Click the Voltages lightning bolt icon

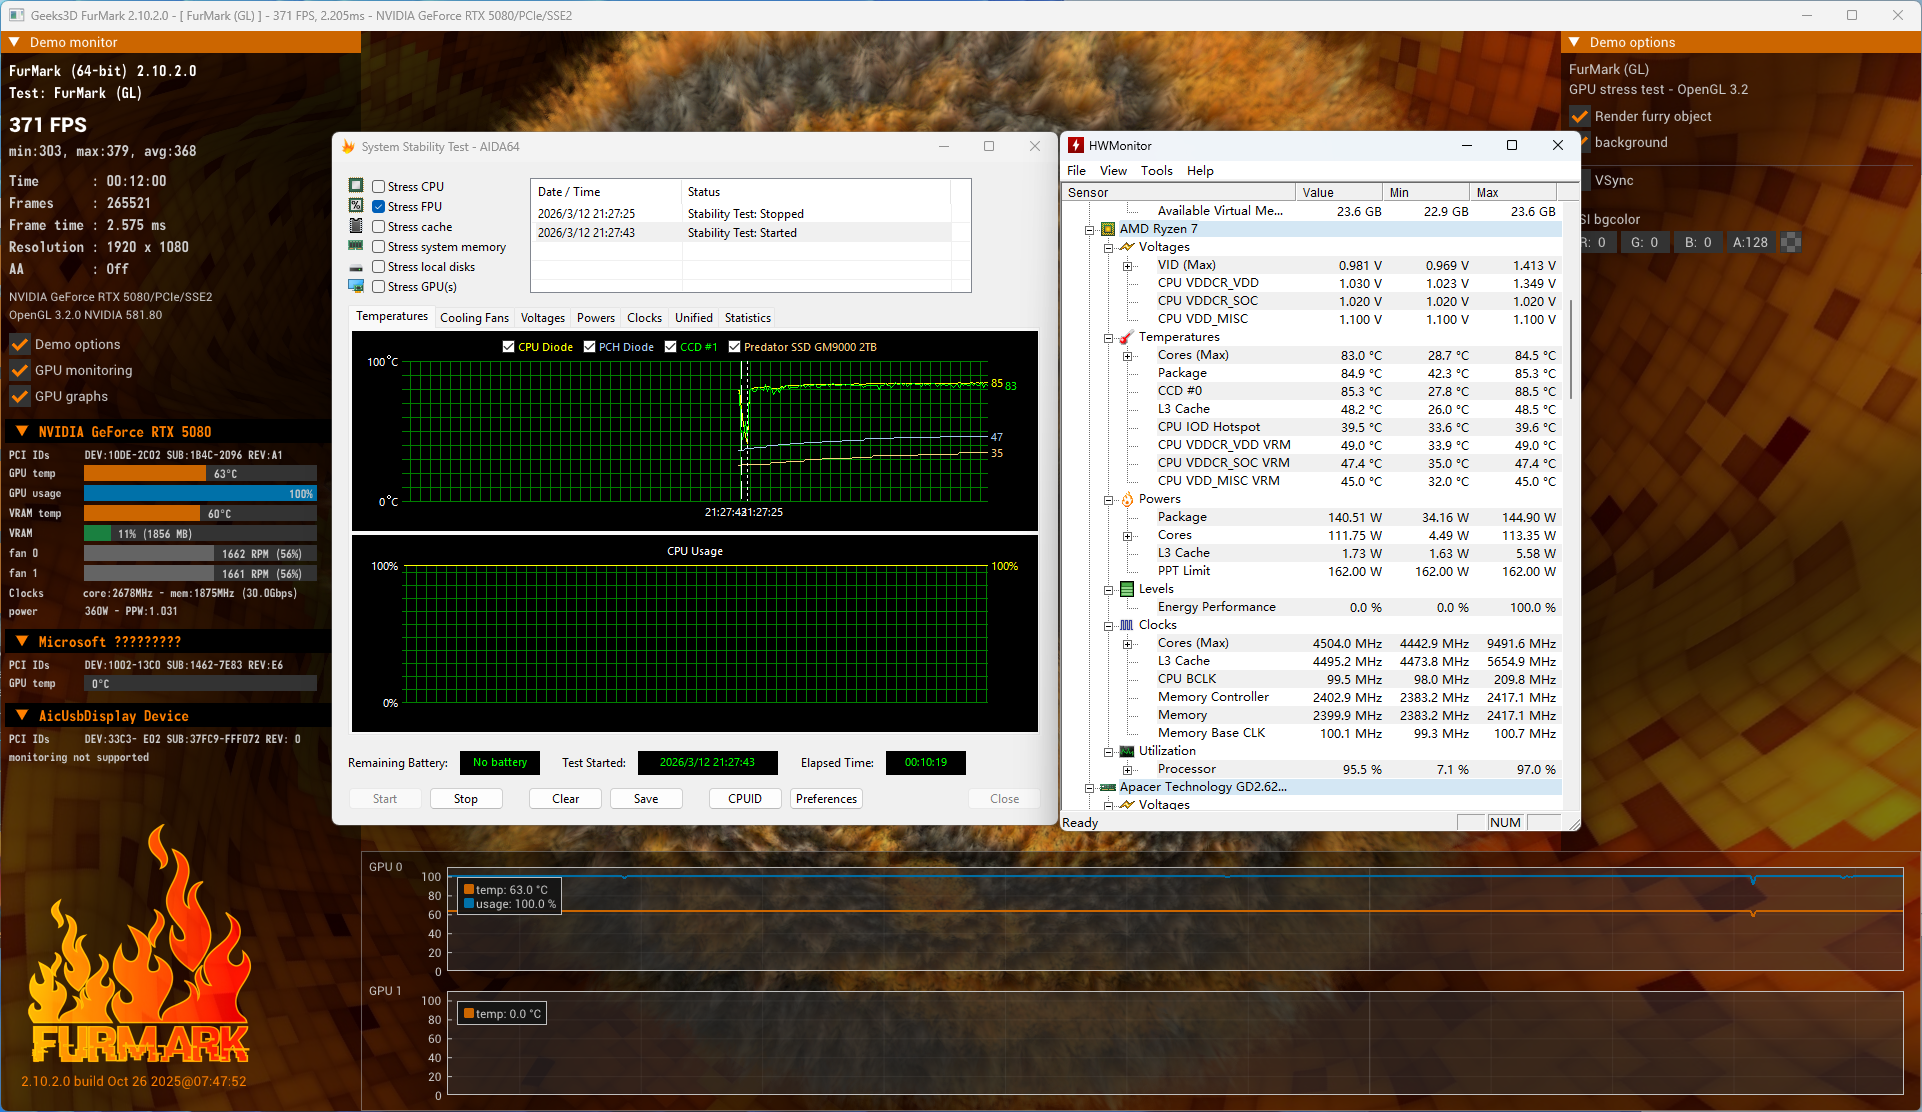1127,247
